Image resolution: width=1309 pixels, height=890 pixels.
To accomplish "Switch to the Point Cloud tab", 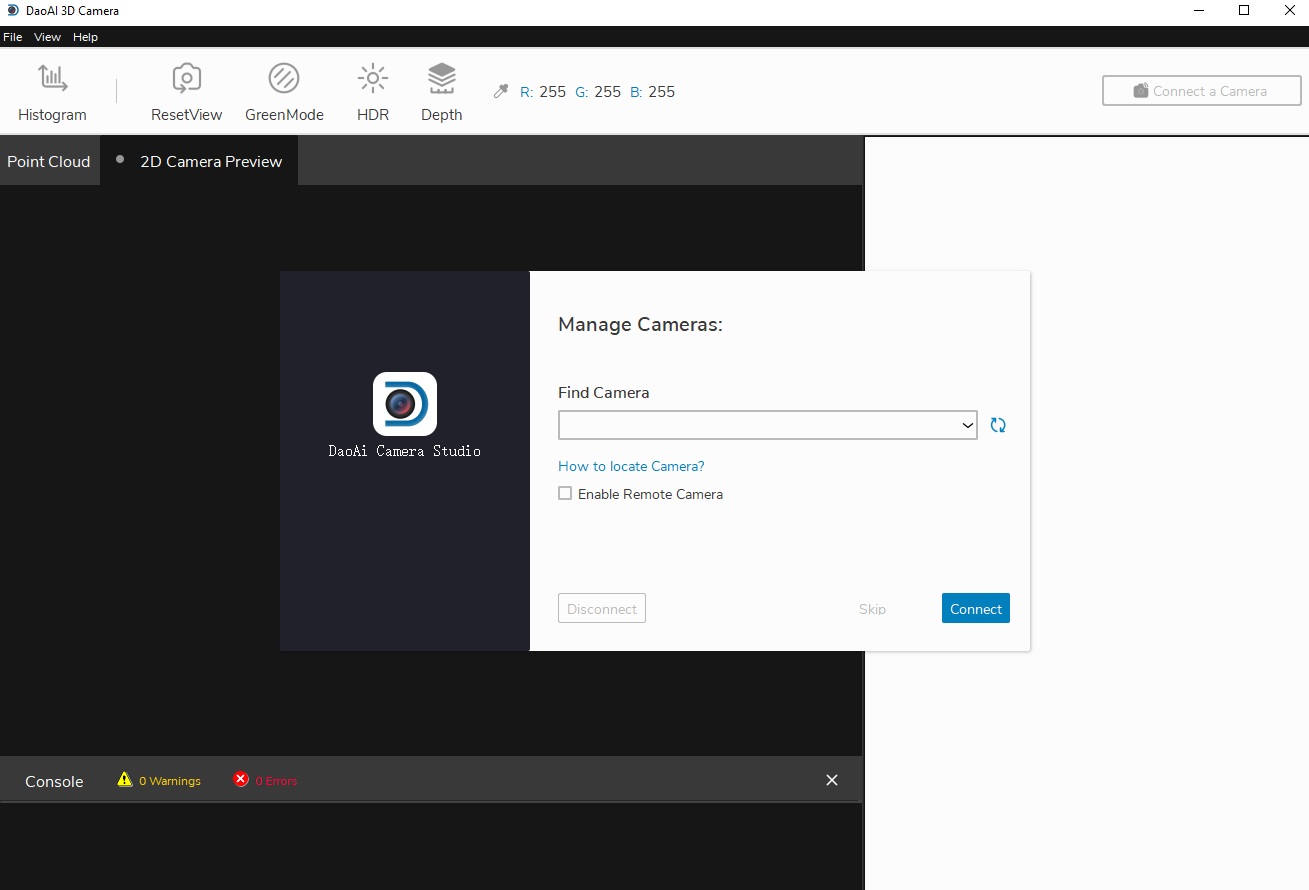I will [49, 161].
